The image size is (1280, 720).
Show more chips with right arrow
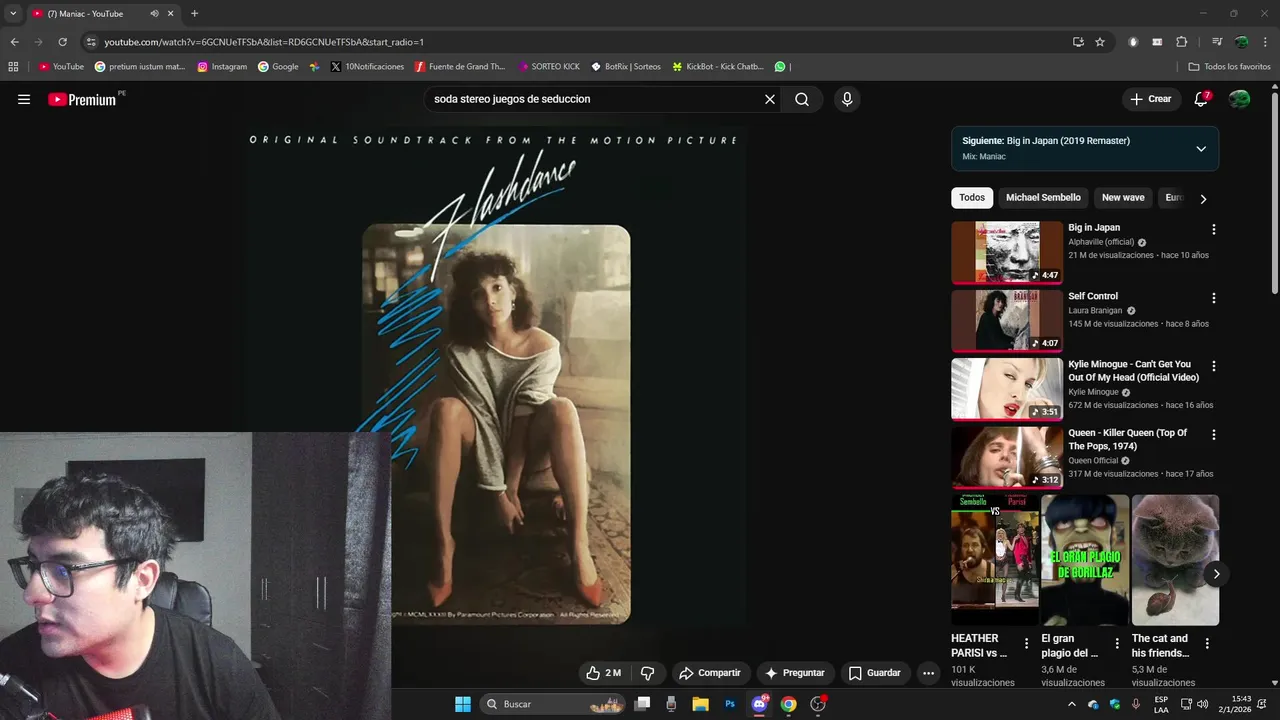pos(1203,198)
